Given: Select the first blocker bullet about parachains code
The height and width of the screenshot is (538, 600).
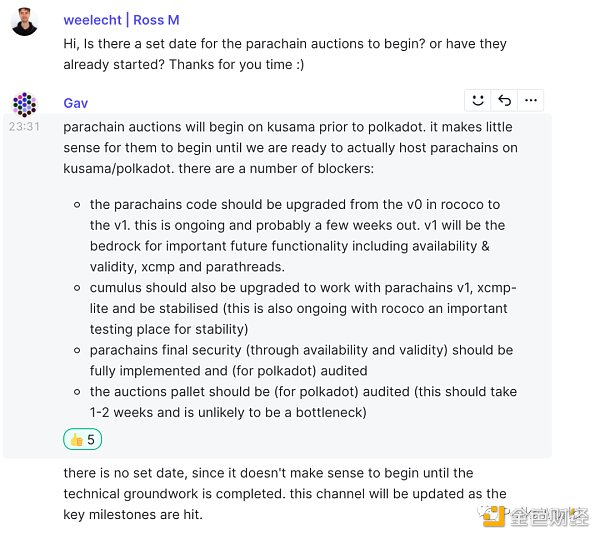Looking at the screenshot, I should [295, 235].
